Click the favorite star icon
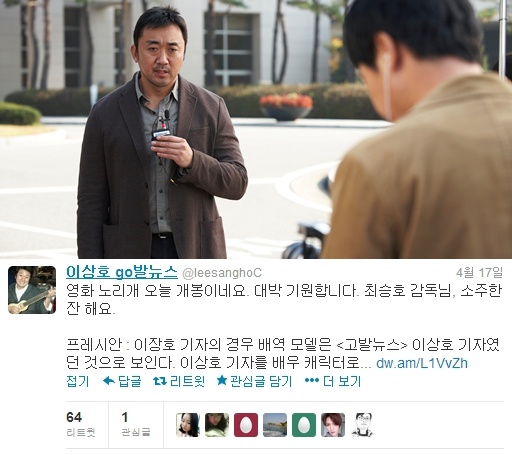512x455 pixels. [x=222, y=380]
